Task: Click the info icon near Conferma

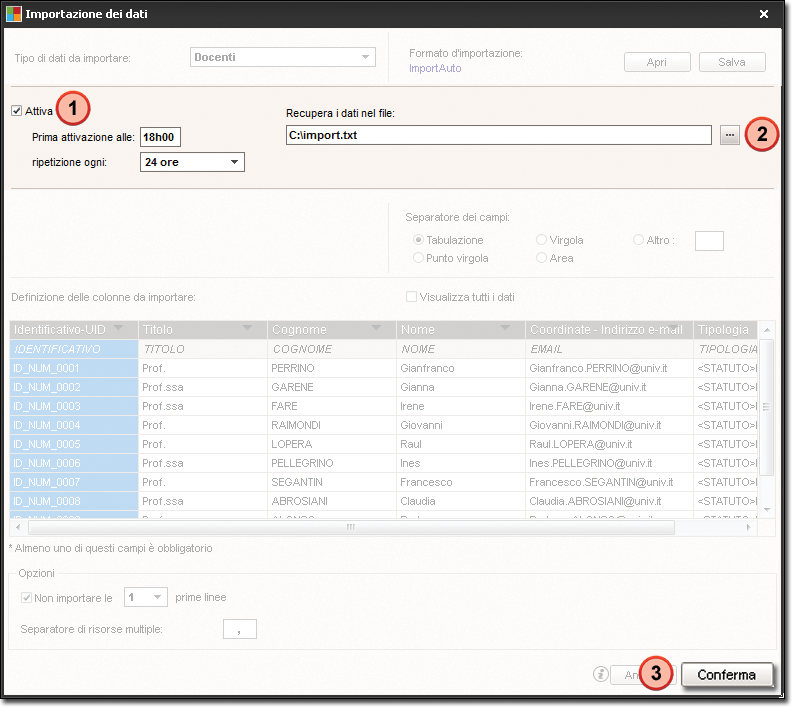Action: 600,673
